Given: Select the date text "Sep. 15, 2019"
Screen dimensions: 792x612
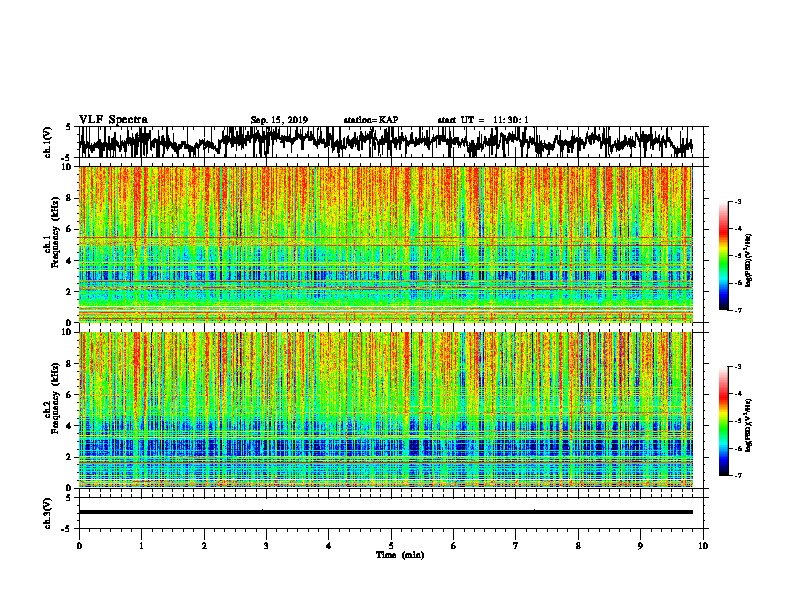Looking at the screenshot, I should click(x=279, y=120).
